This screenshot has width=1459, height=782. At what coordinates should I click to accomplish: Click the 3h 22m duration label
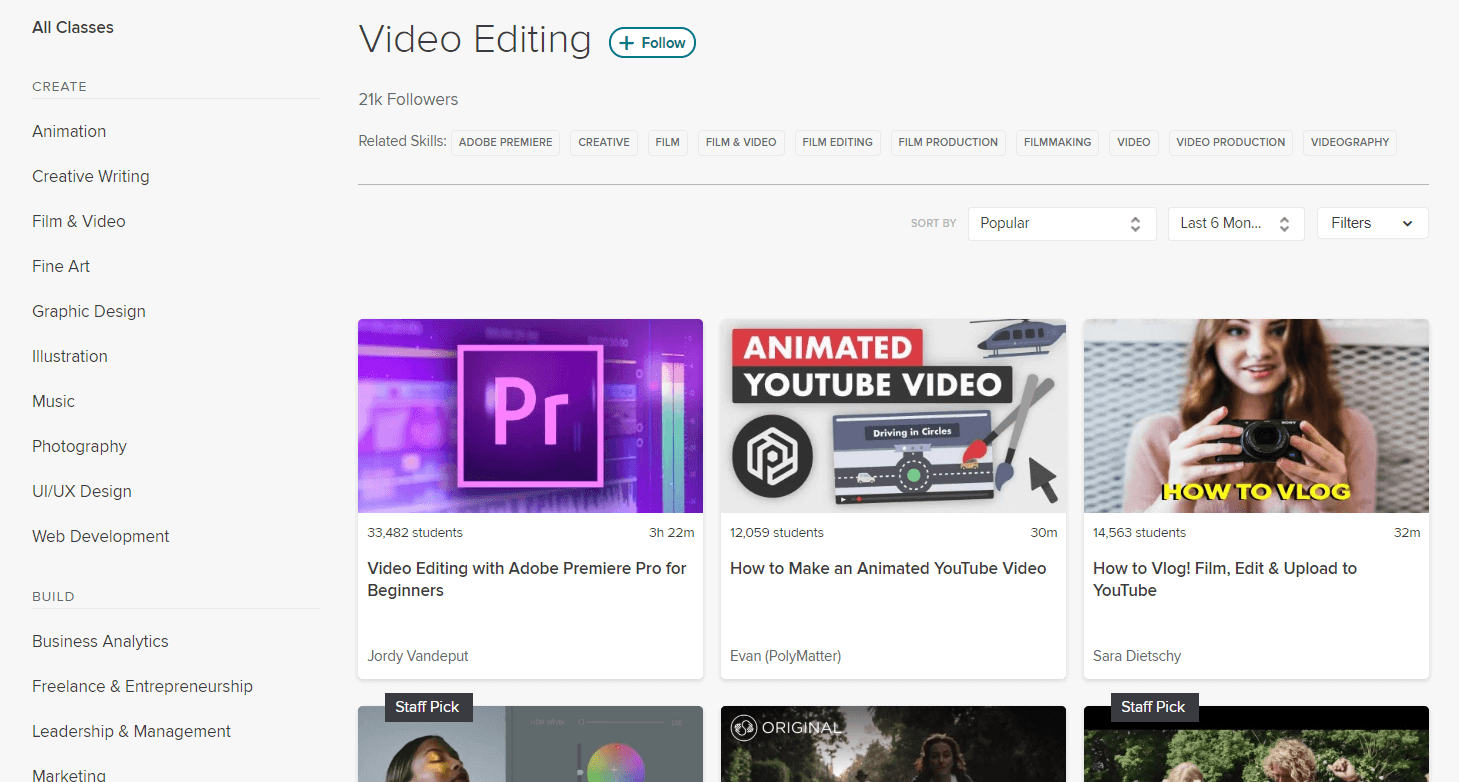pos(672,533)
